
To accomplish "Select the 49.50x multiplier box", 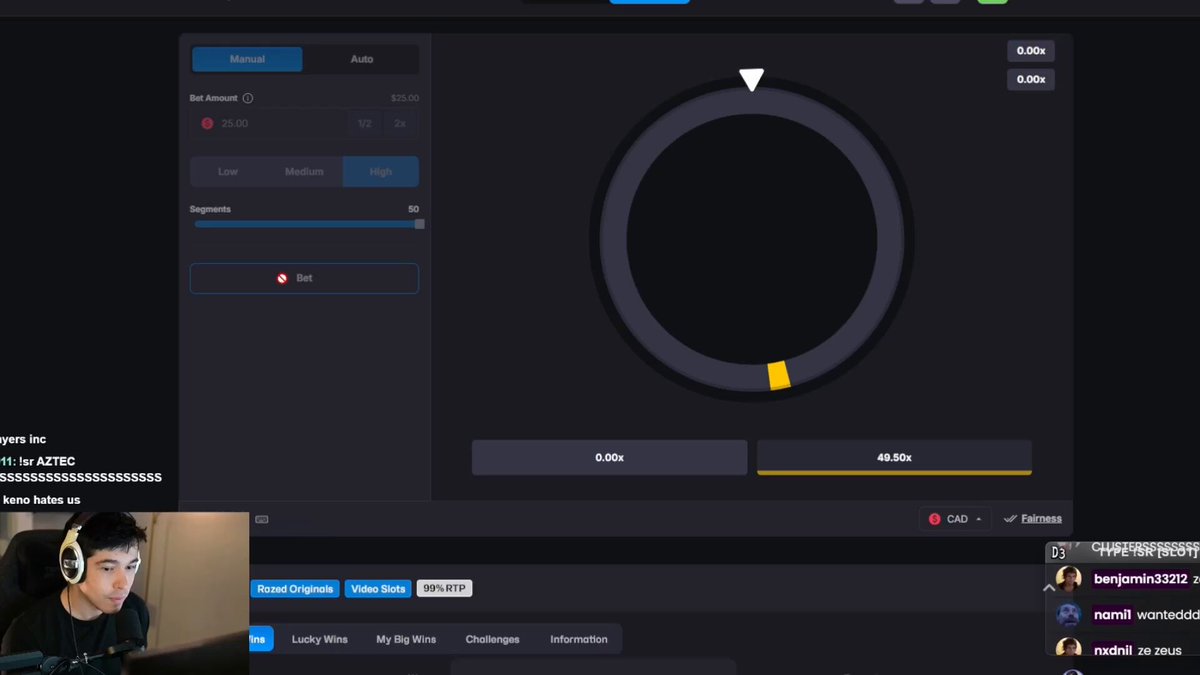I will pyautogui.click(x=894, y=457).
